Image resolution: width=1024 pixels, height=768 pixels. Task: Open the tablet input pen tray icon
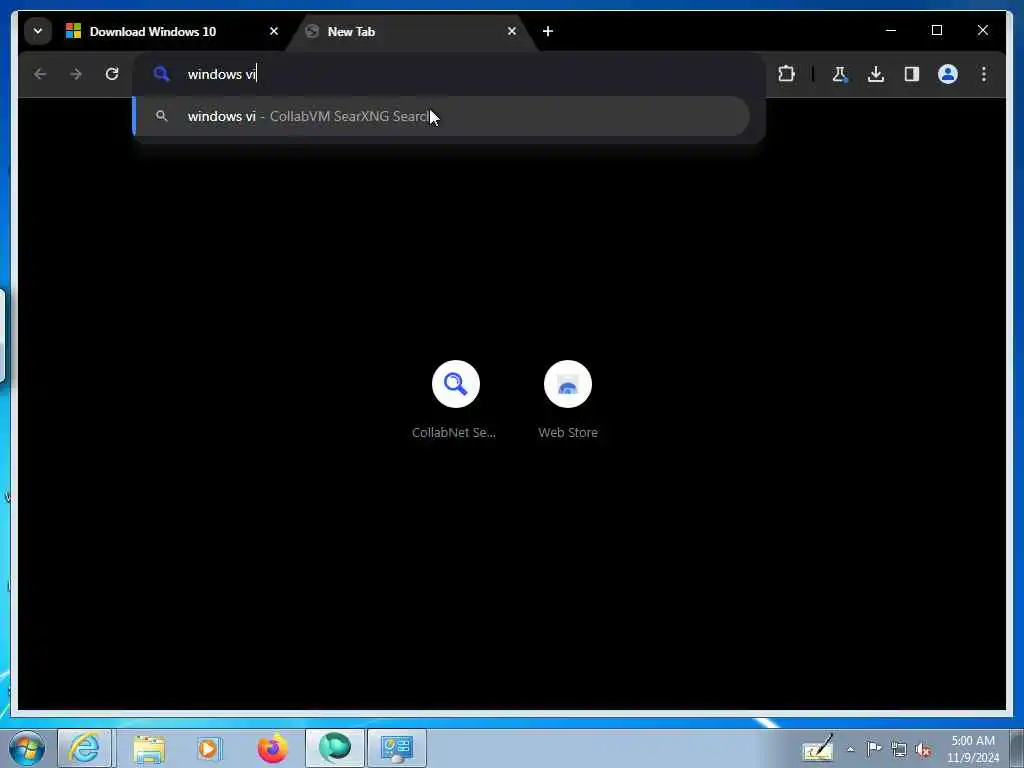click(818, 749)
